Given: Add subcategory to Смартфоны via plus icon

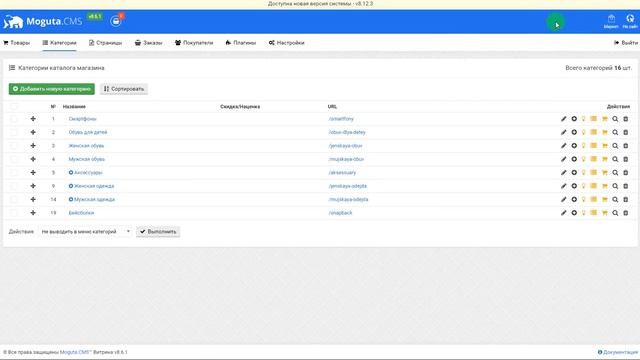Looking at the screenshot, I should pyautogui.click(x=574, y=119).
